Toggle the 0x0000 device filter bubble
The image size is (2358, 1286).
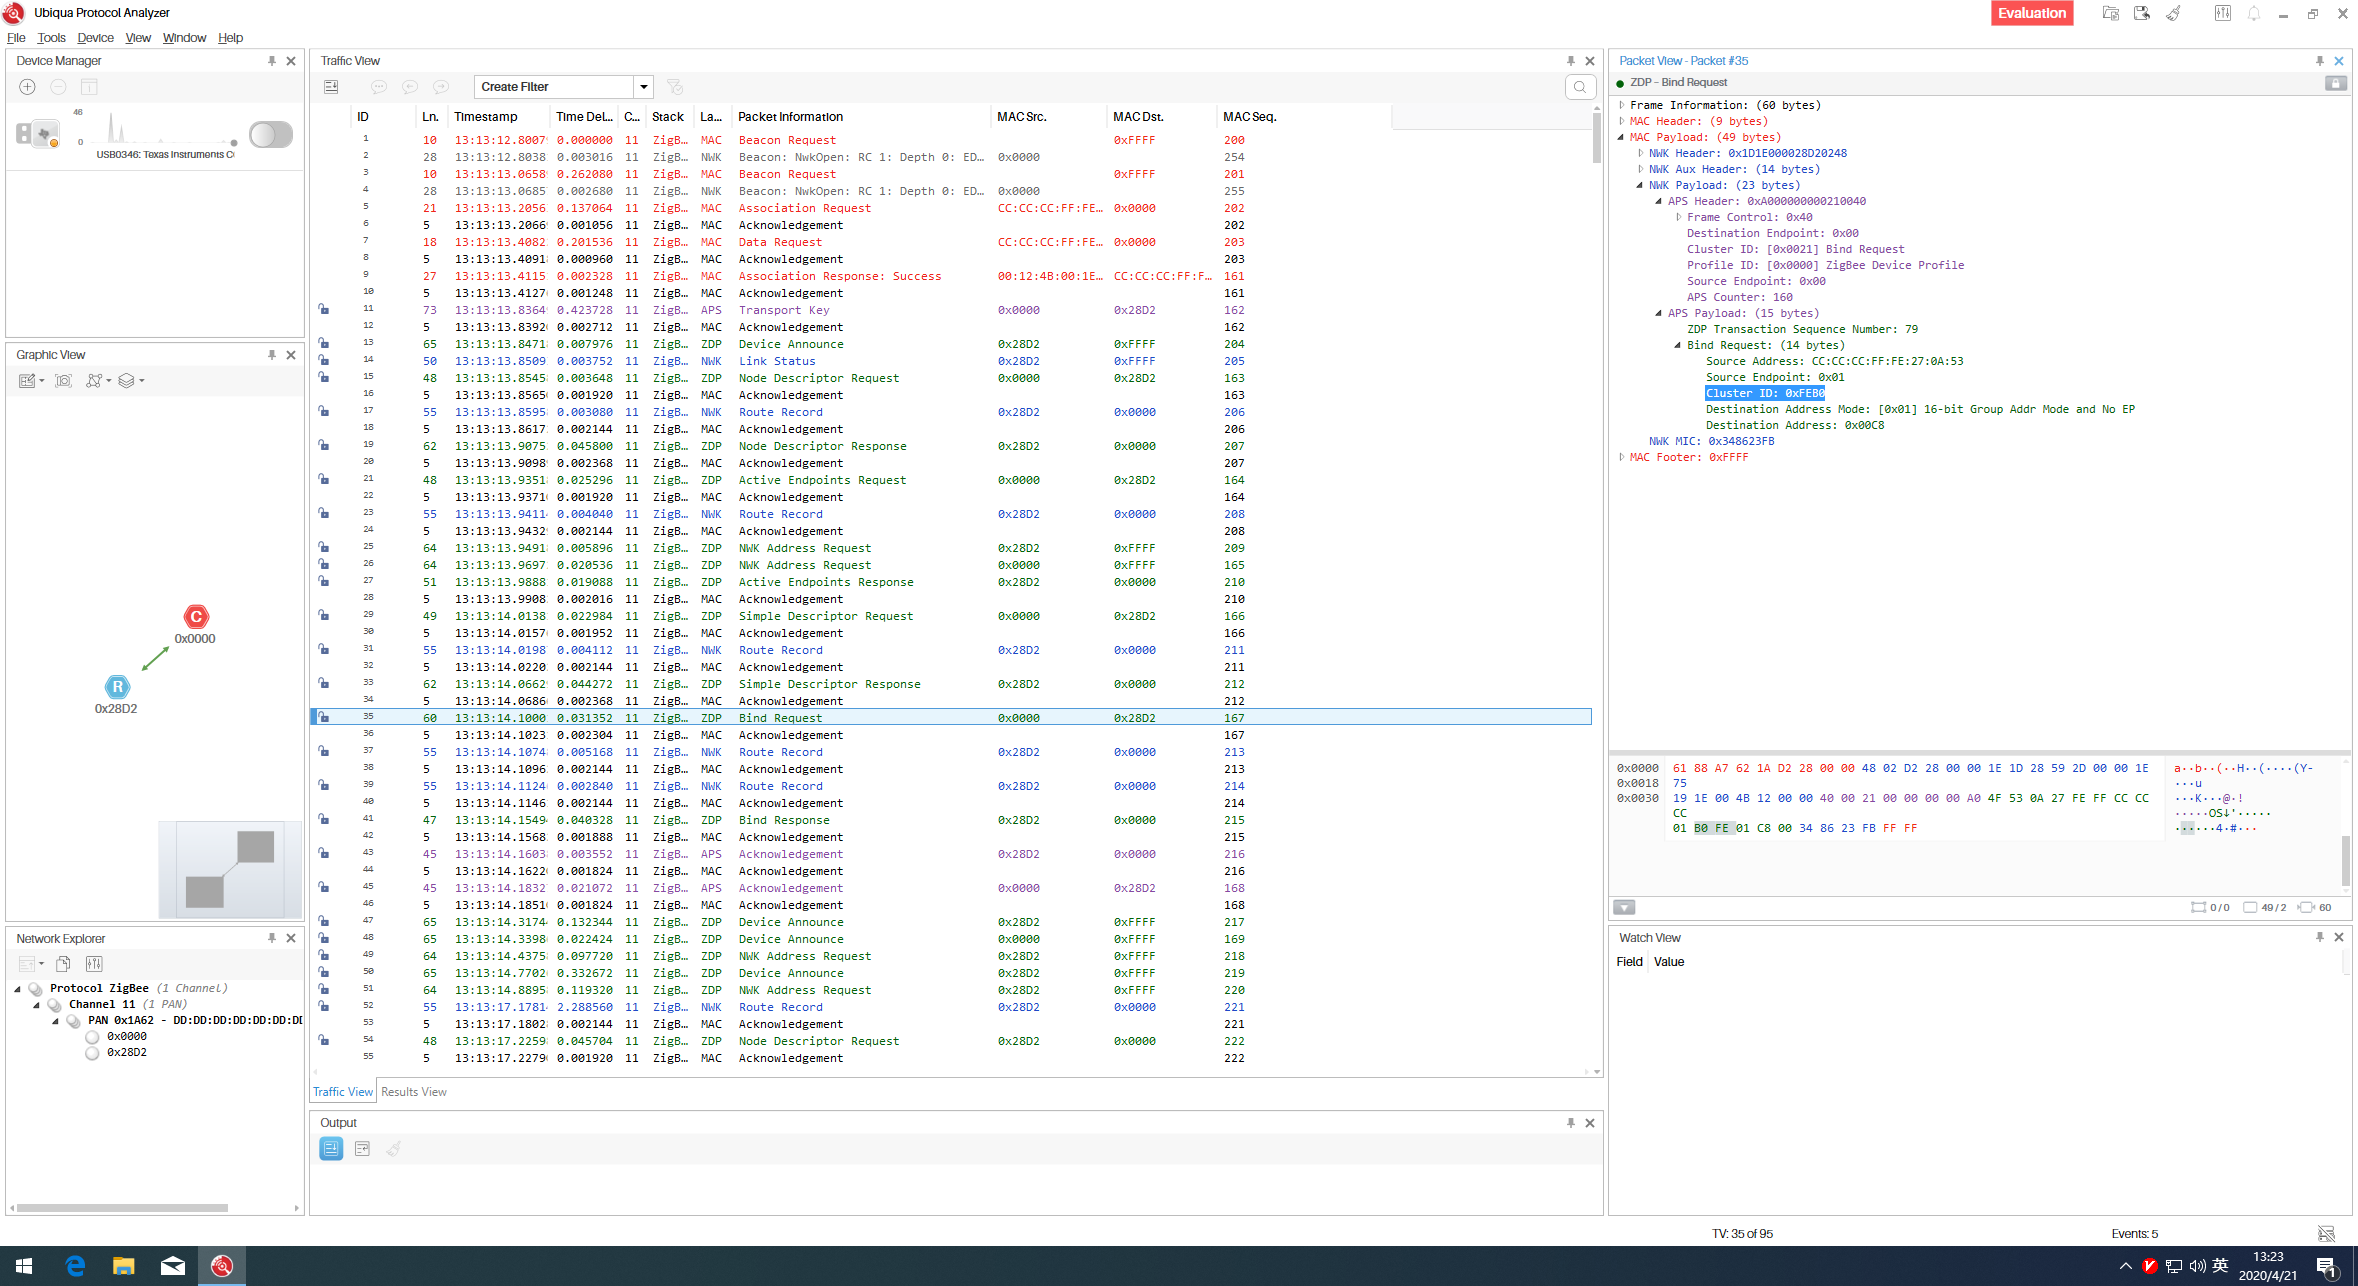pyautogui.click(x=92, y=1037)
